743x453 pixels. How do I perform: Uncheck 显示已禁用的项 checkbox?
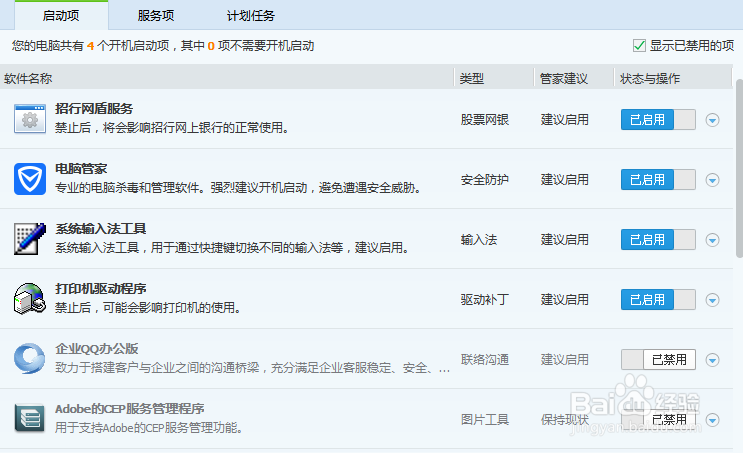[x=639, y=45]
